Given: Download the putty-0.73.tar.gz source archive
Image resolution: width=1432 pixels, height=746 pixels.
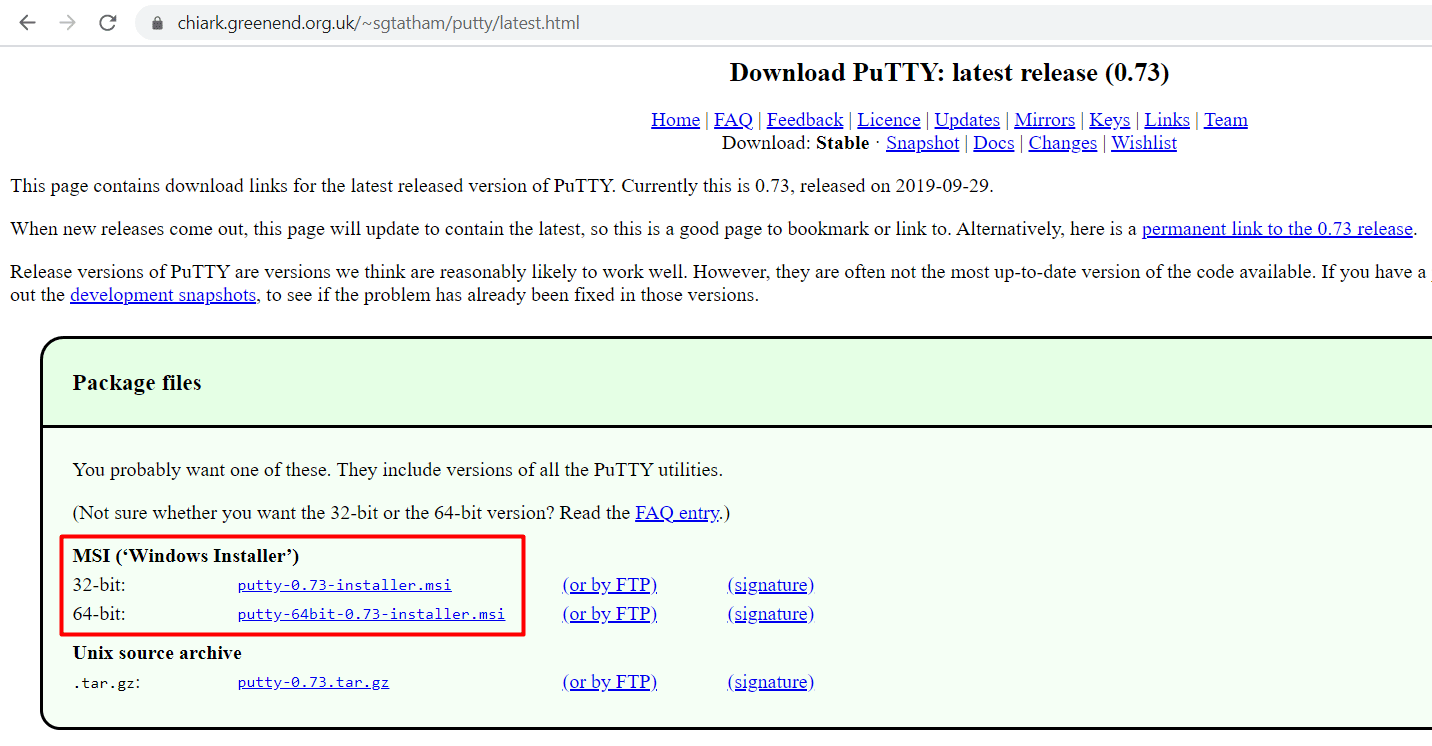Looking at the screenshot, I should (313, 682).
